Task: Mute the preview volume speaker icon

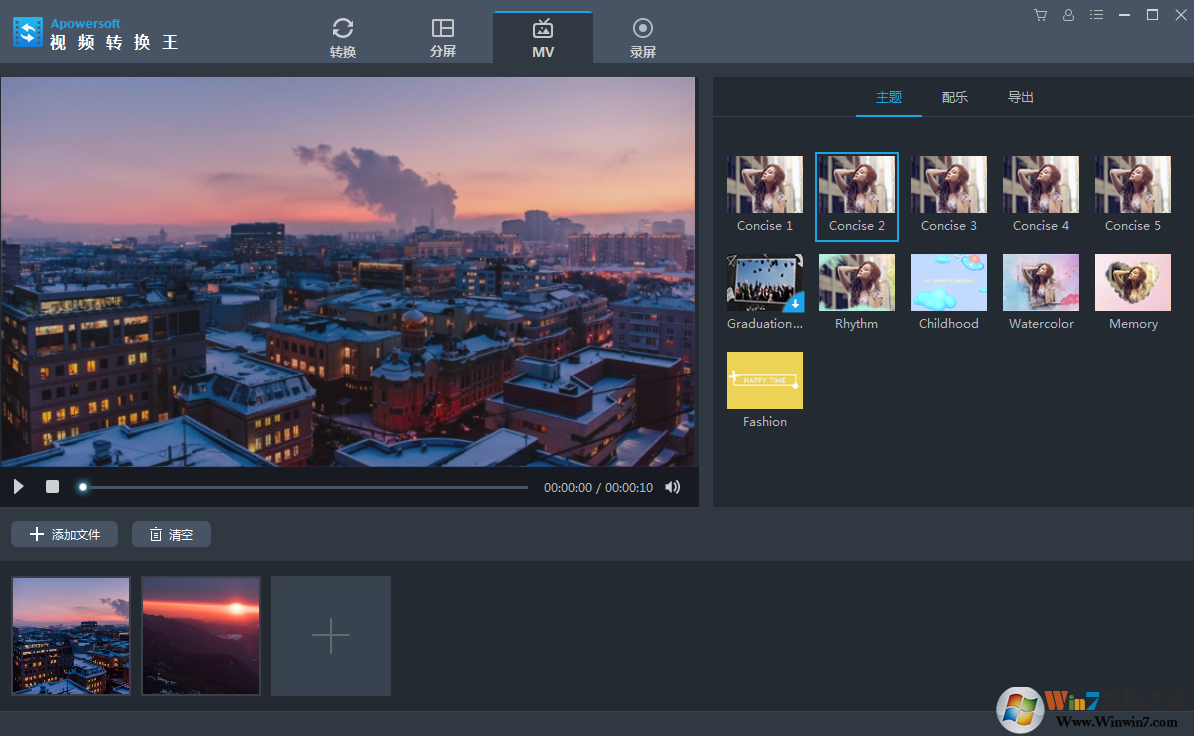Action: coord(673,487)
